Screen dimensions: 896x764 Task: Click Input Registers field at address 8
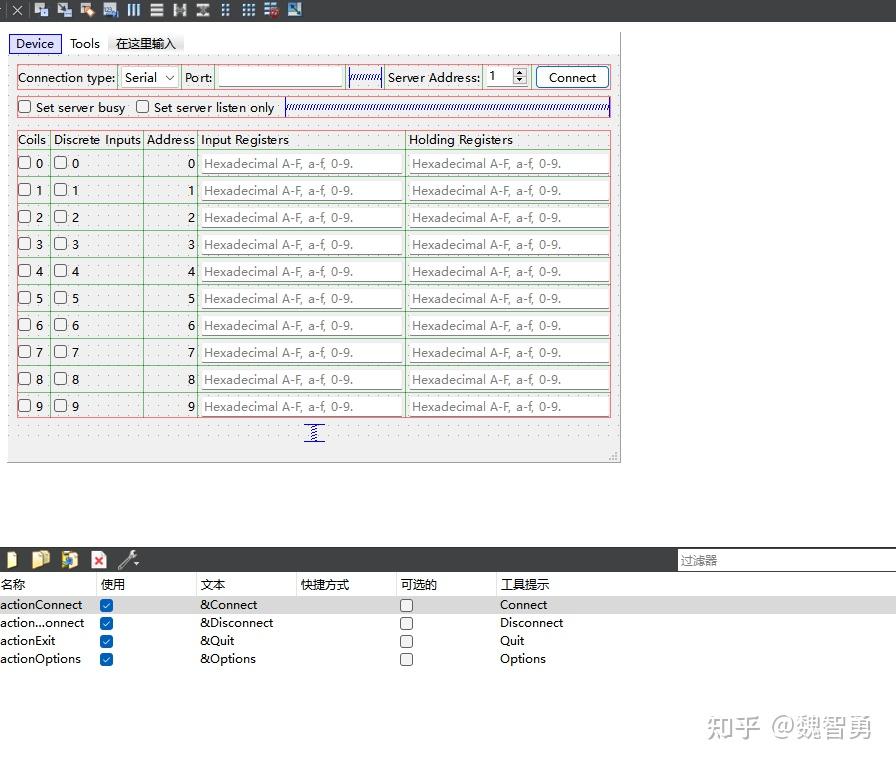tap(301, 380)
